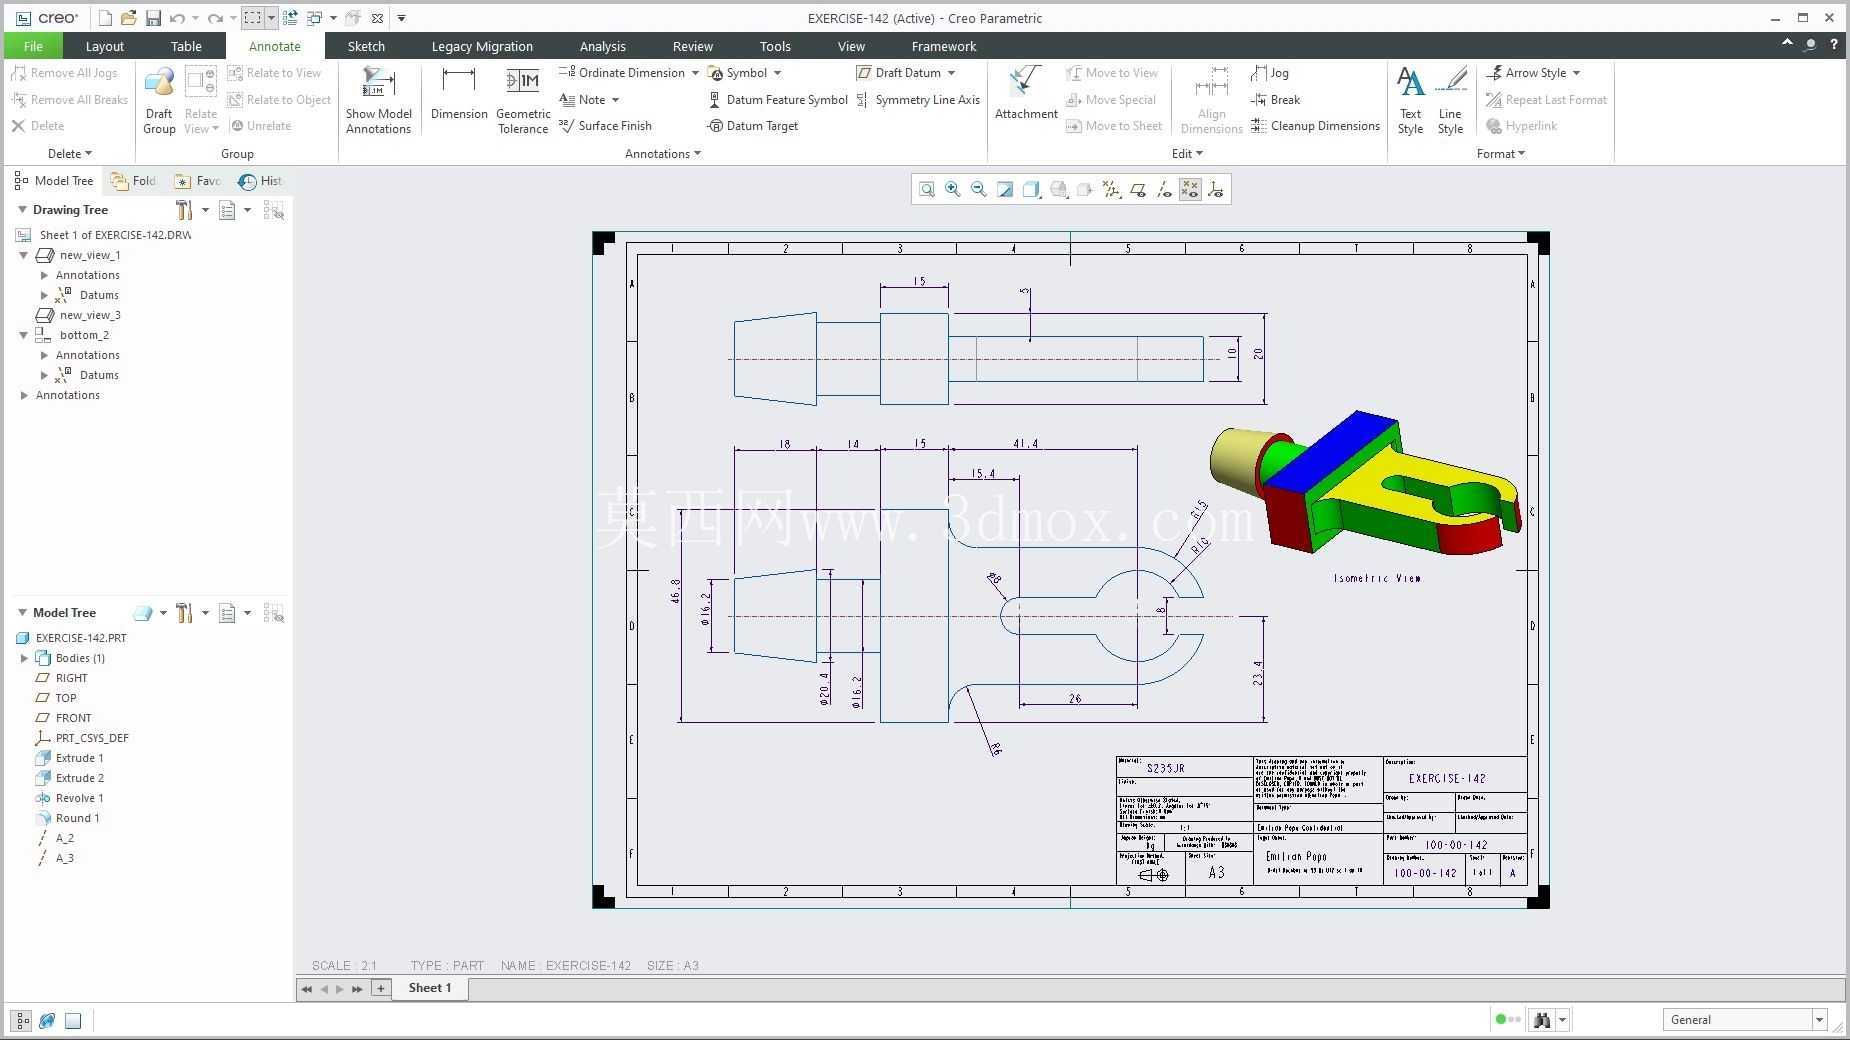Screen dimensions: 1850x1040
Task: Expand the Annotations ribbon group menu
Action: [662, 154]
